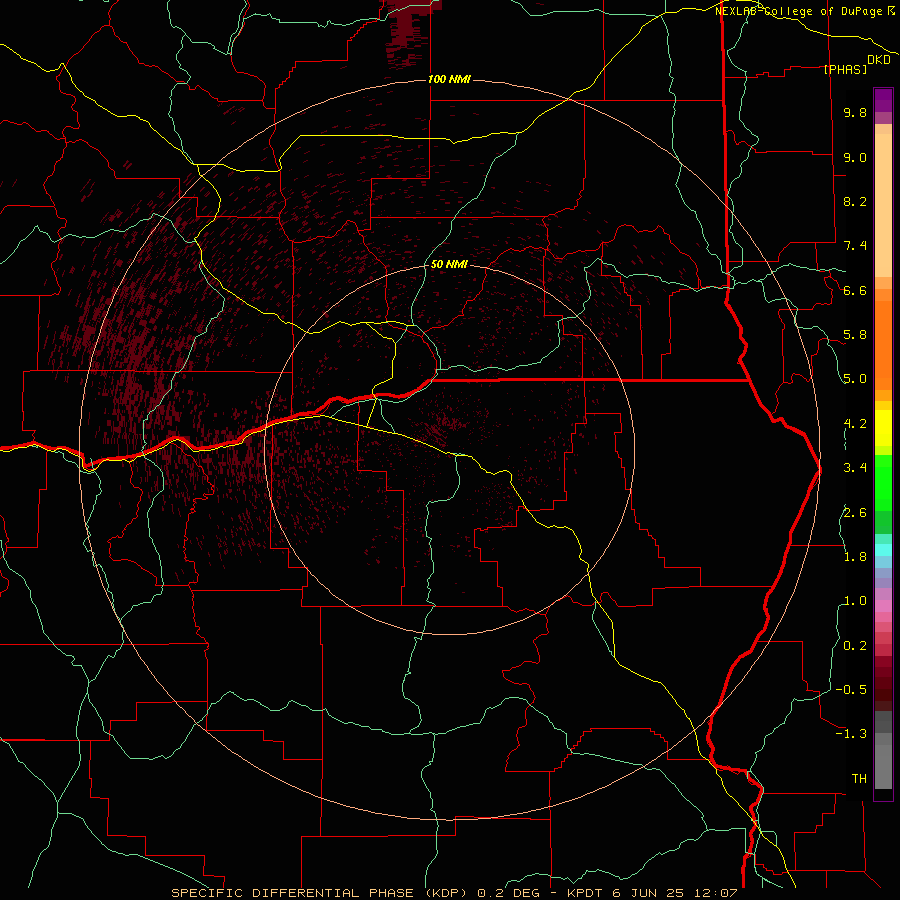The width and height of the screenshot is (900, 900).
Task: Click the DKD units label
Action: (x=879, y=60)
